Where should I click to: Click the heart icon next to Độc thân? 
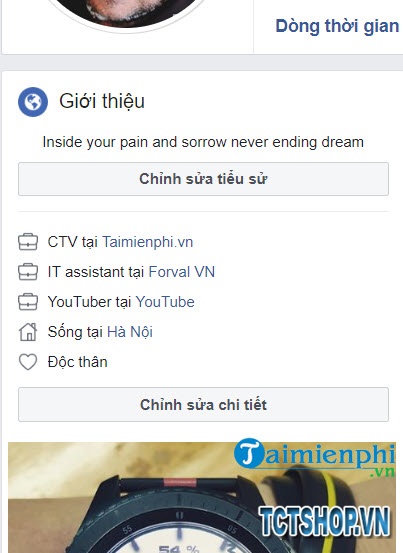28,362
